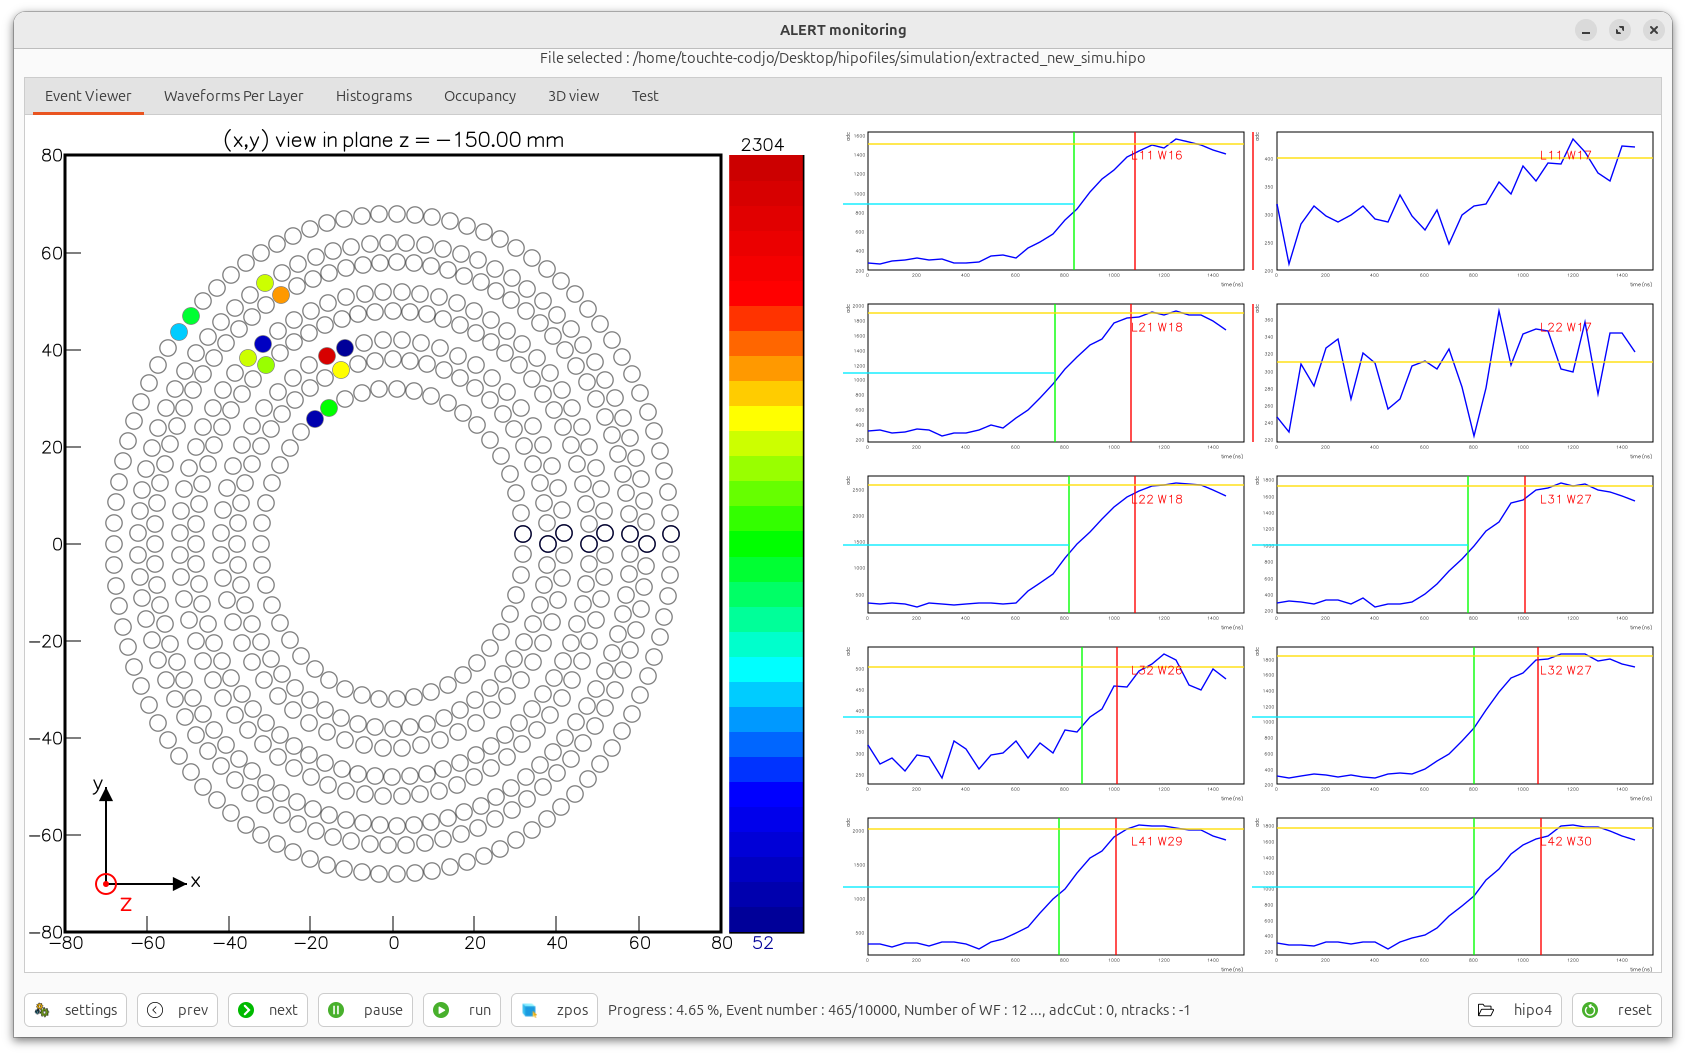
Task: Click the prev left-arrow icon
Action: [x=155, y=1010]
